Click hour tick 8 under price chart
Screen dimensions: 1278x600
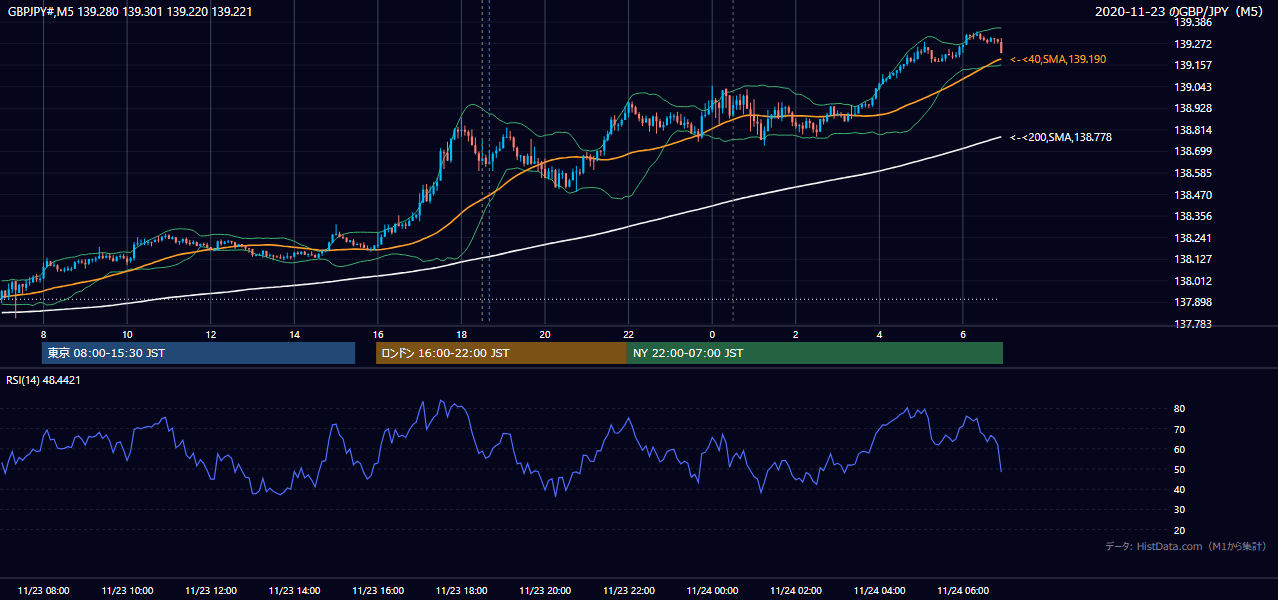click(x=43, y=334)
